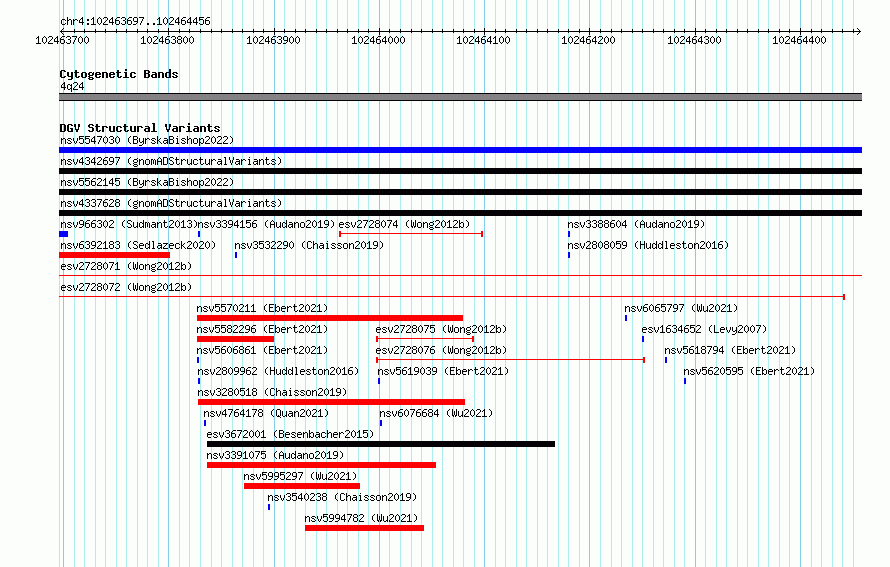Click nsv3532290 (Chaisson2019) label
Image resolution: width=890 pixels, height=567 pixels.
click(x=309, y=245)
